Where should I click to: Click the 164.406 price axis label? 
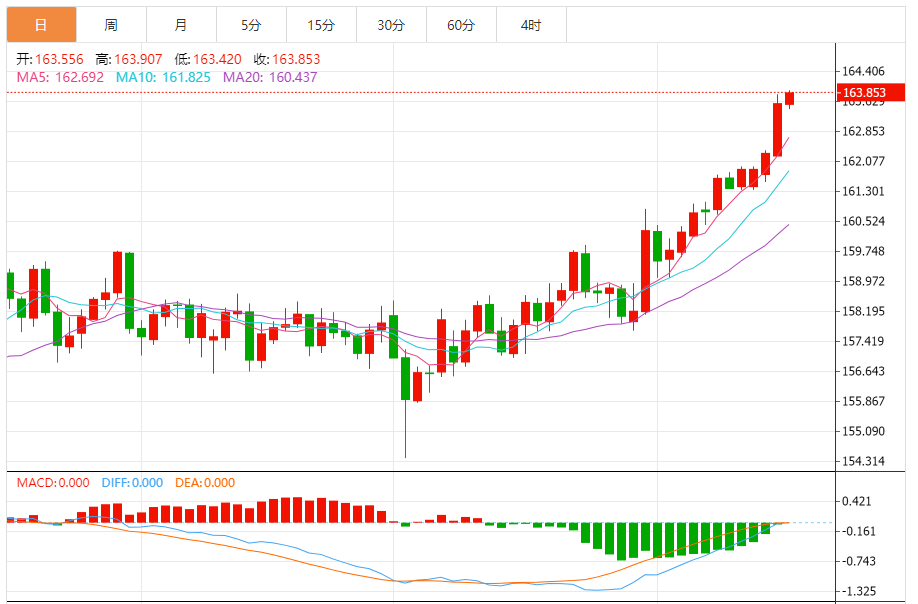tap(863, 71)
